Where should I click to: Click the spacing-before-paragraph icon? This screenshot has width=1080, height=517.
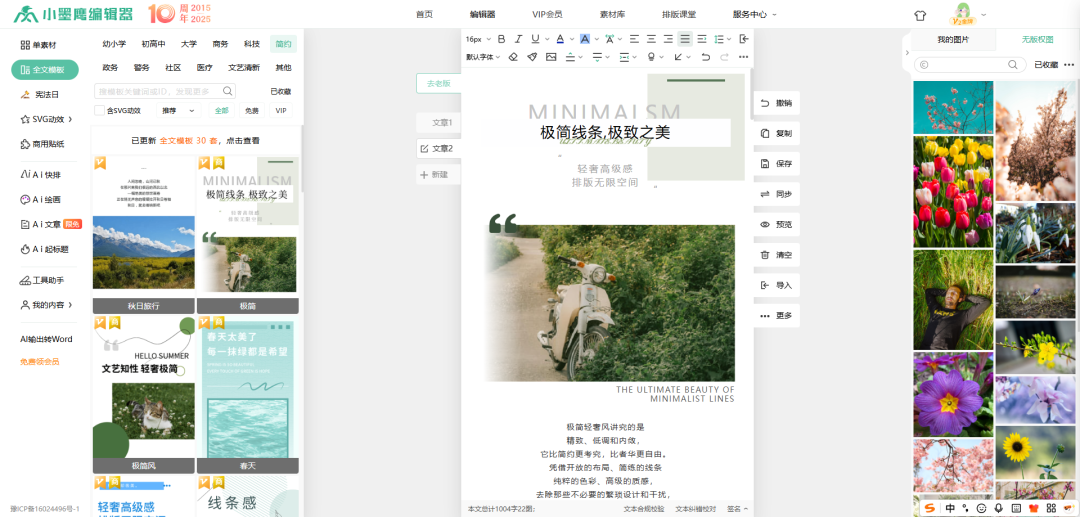pyautogui.click(x=570, y=57)
